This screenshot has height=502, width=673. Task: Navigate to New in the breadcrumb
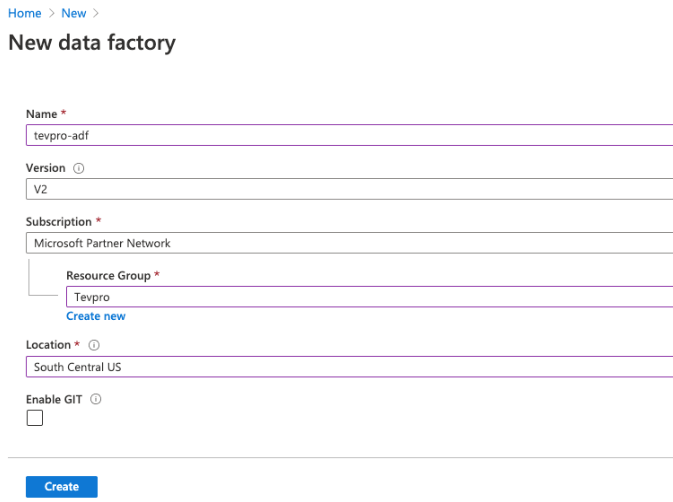click(x=73, y=13)
